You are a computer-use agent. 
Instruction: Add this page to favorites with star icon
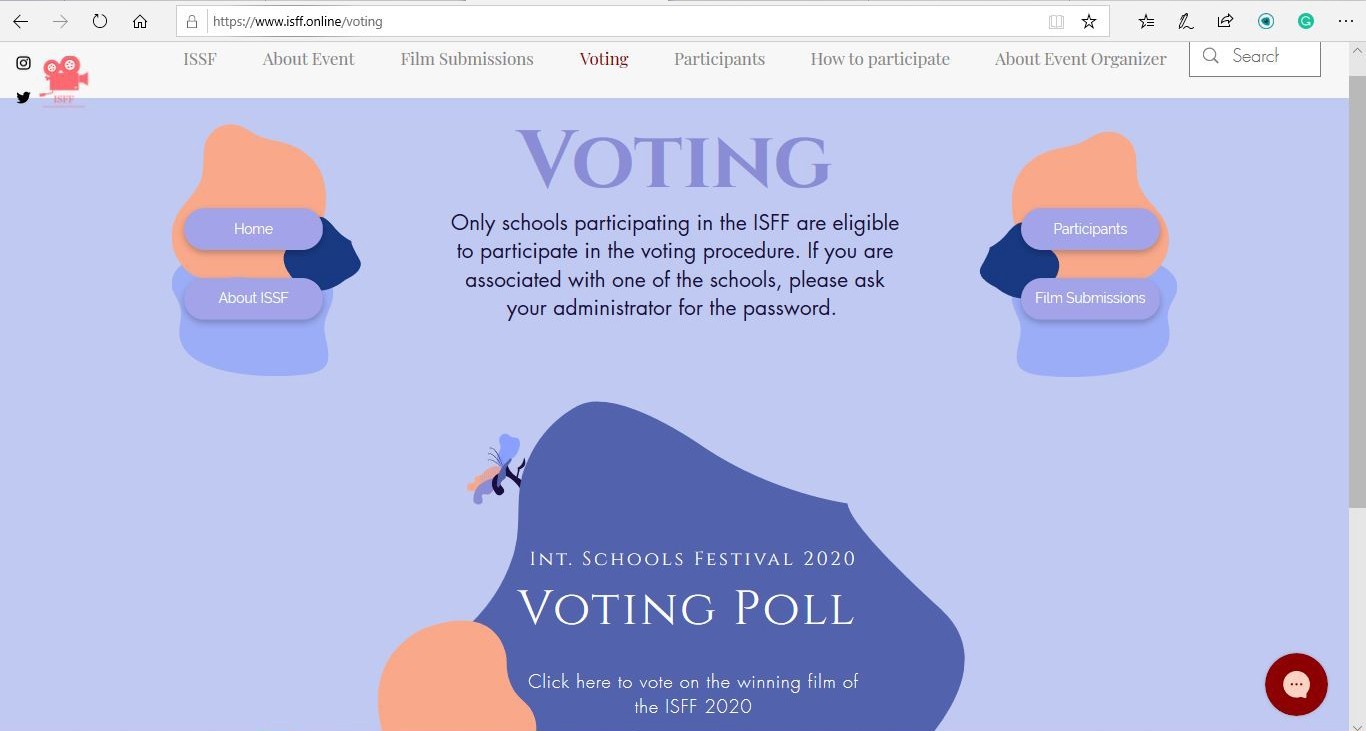[x=1089, y=21]
